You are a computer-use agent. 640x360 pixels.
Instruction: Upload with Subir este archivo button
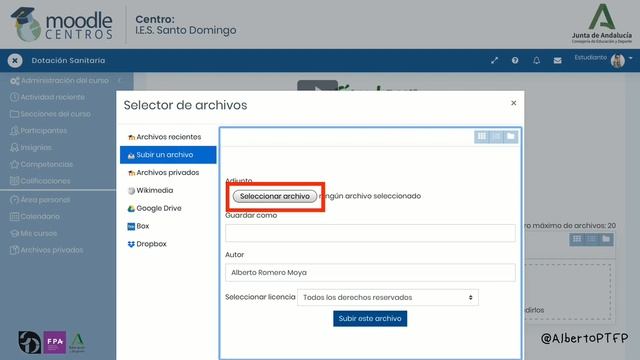[x=370, y=319]
